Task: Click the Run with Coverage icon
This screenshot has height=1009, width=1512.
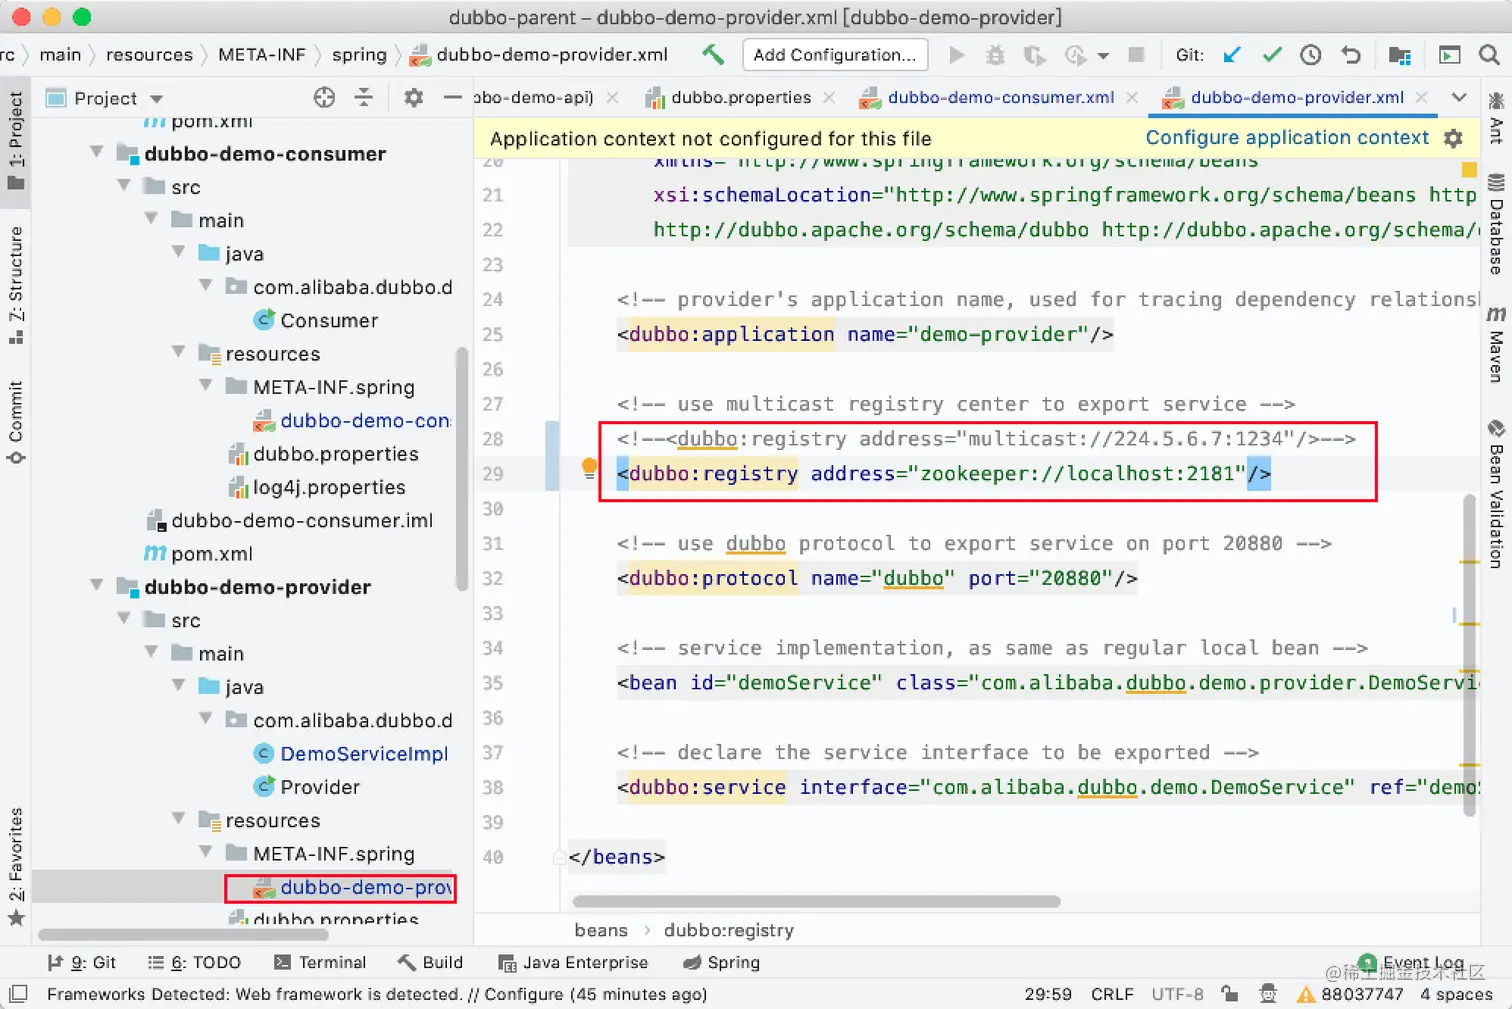Action: tap(1034, 55)
